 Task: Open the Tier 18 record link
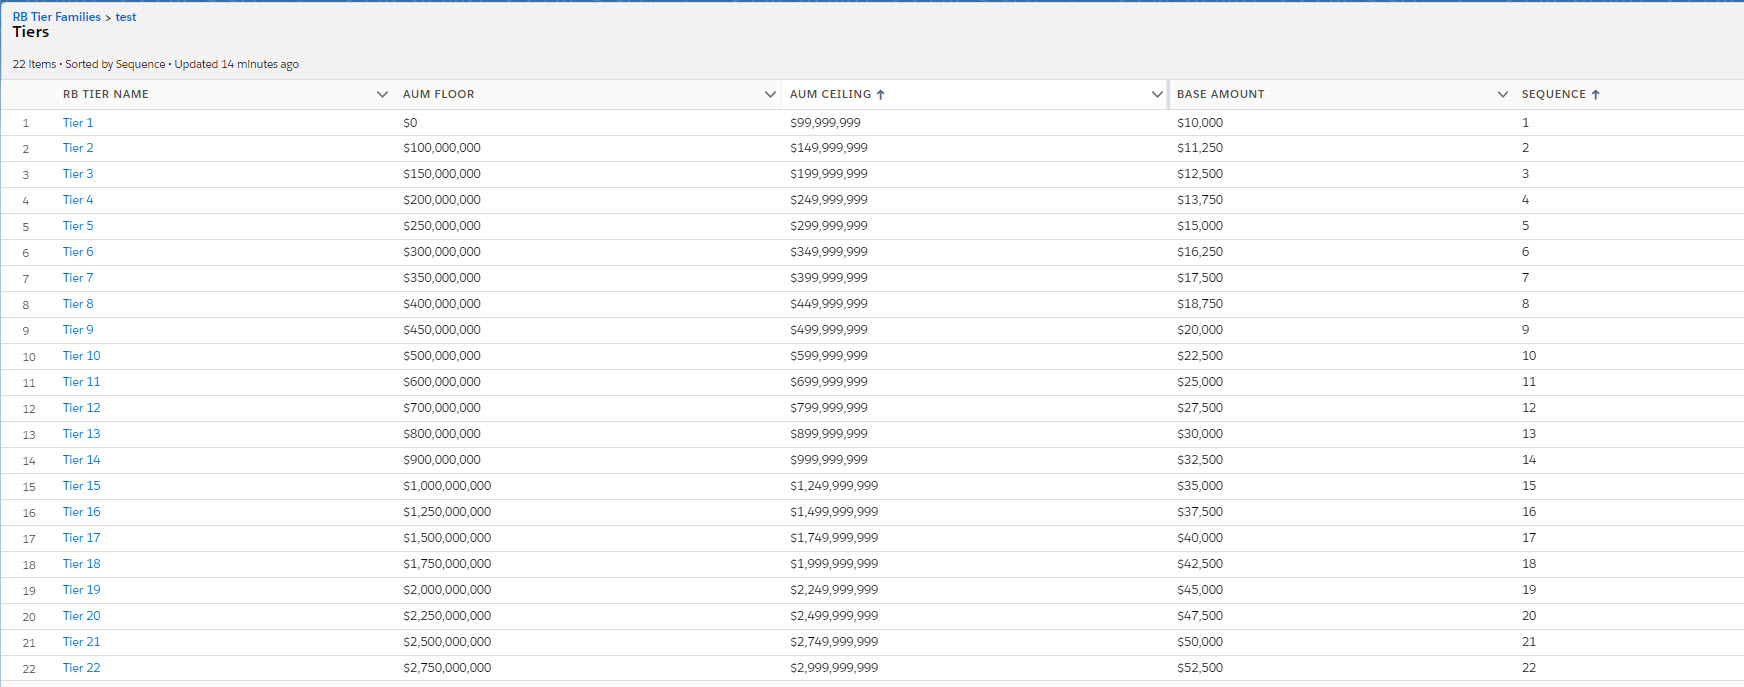(x=81, y=564)
